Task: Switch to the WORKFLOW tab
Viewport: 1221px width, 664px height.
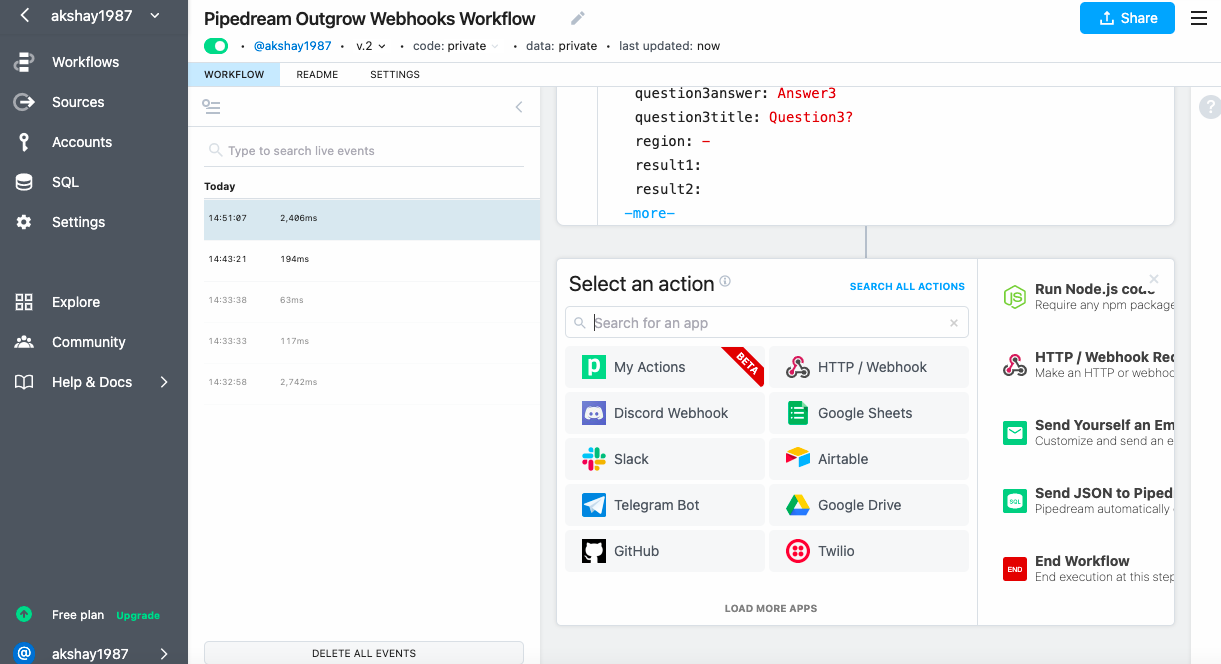Action: click(234, 75)
